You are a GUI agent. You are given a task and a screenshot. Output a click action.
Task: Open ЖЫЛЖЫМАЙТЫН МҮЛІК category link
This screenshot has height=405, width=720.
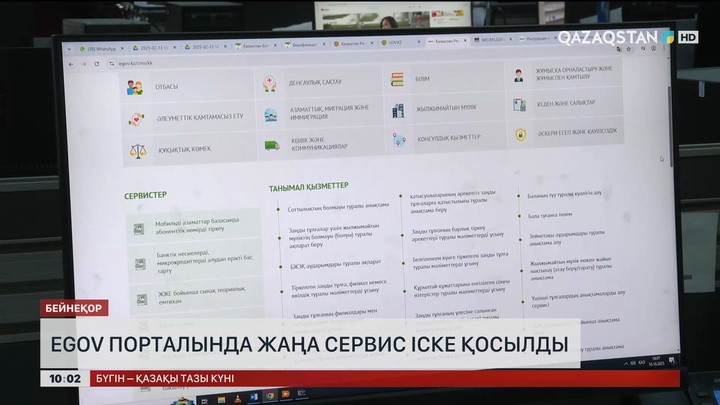click(x=446, y=108)
